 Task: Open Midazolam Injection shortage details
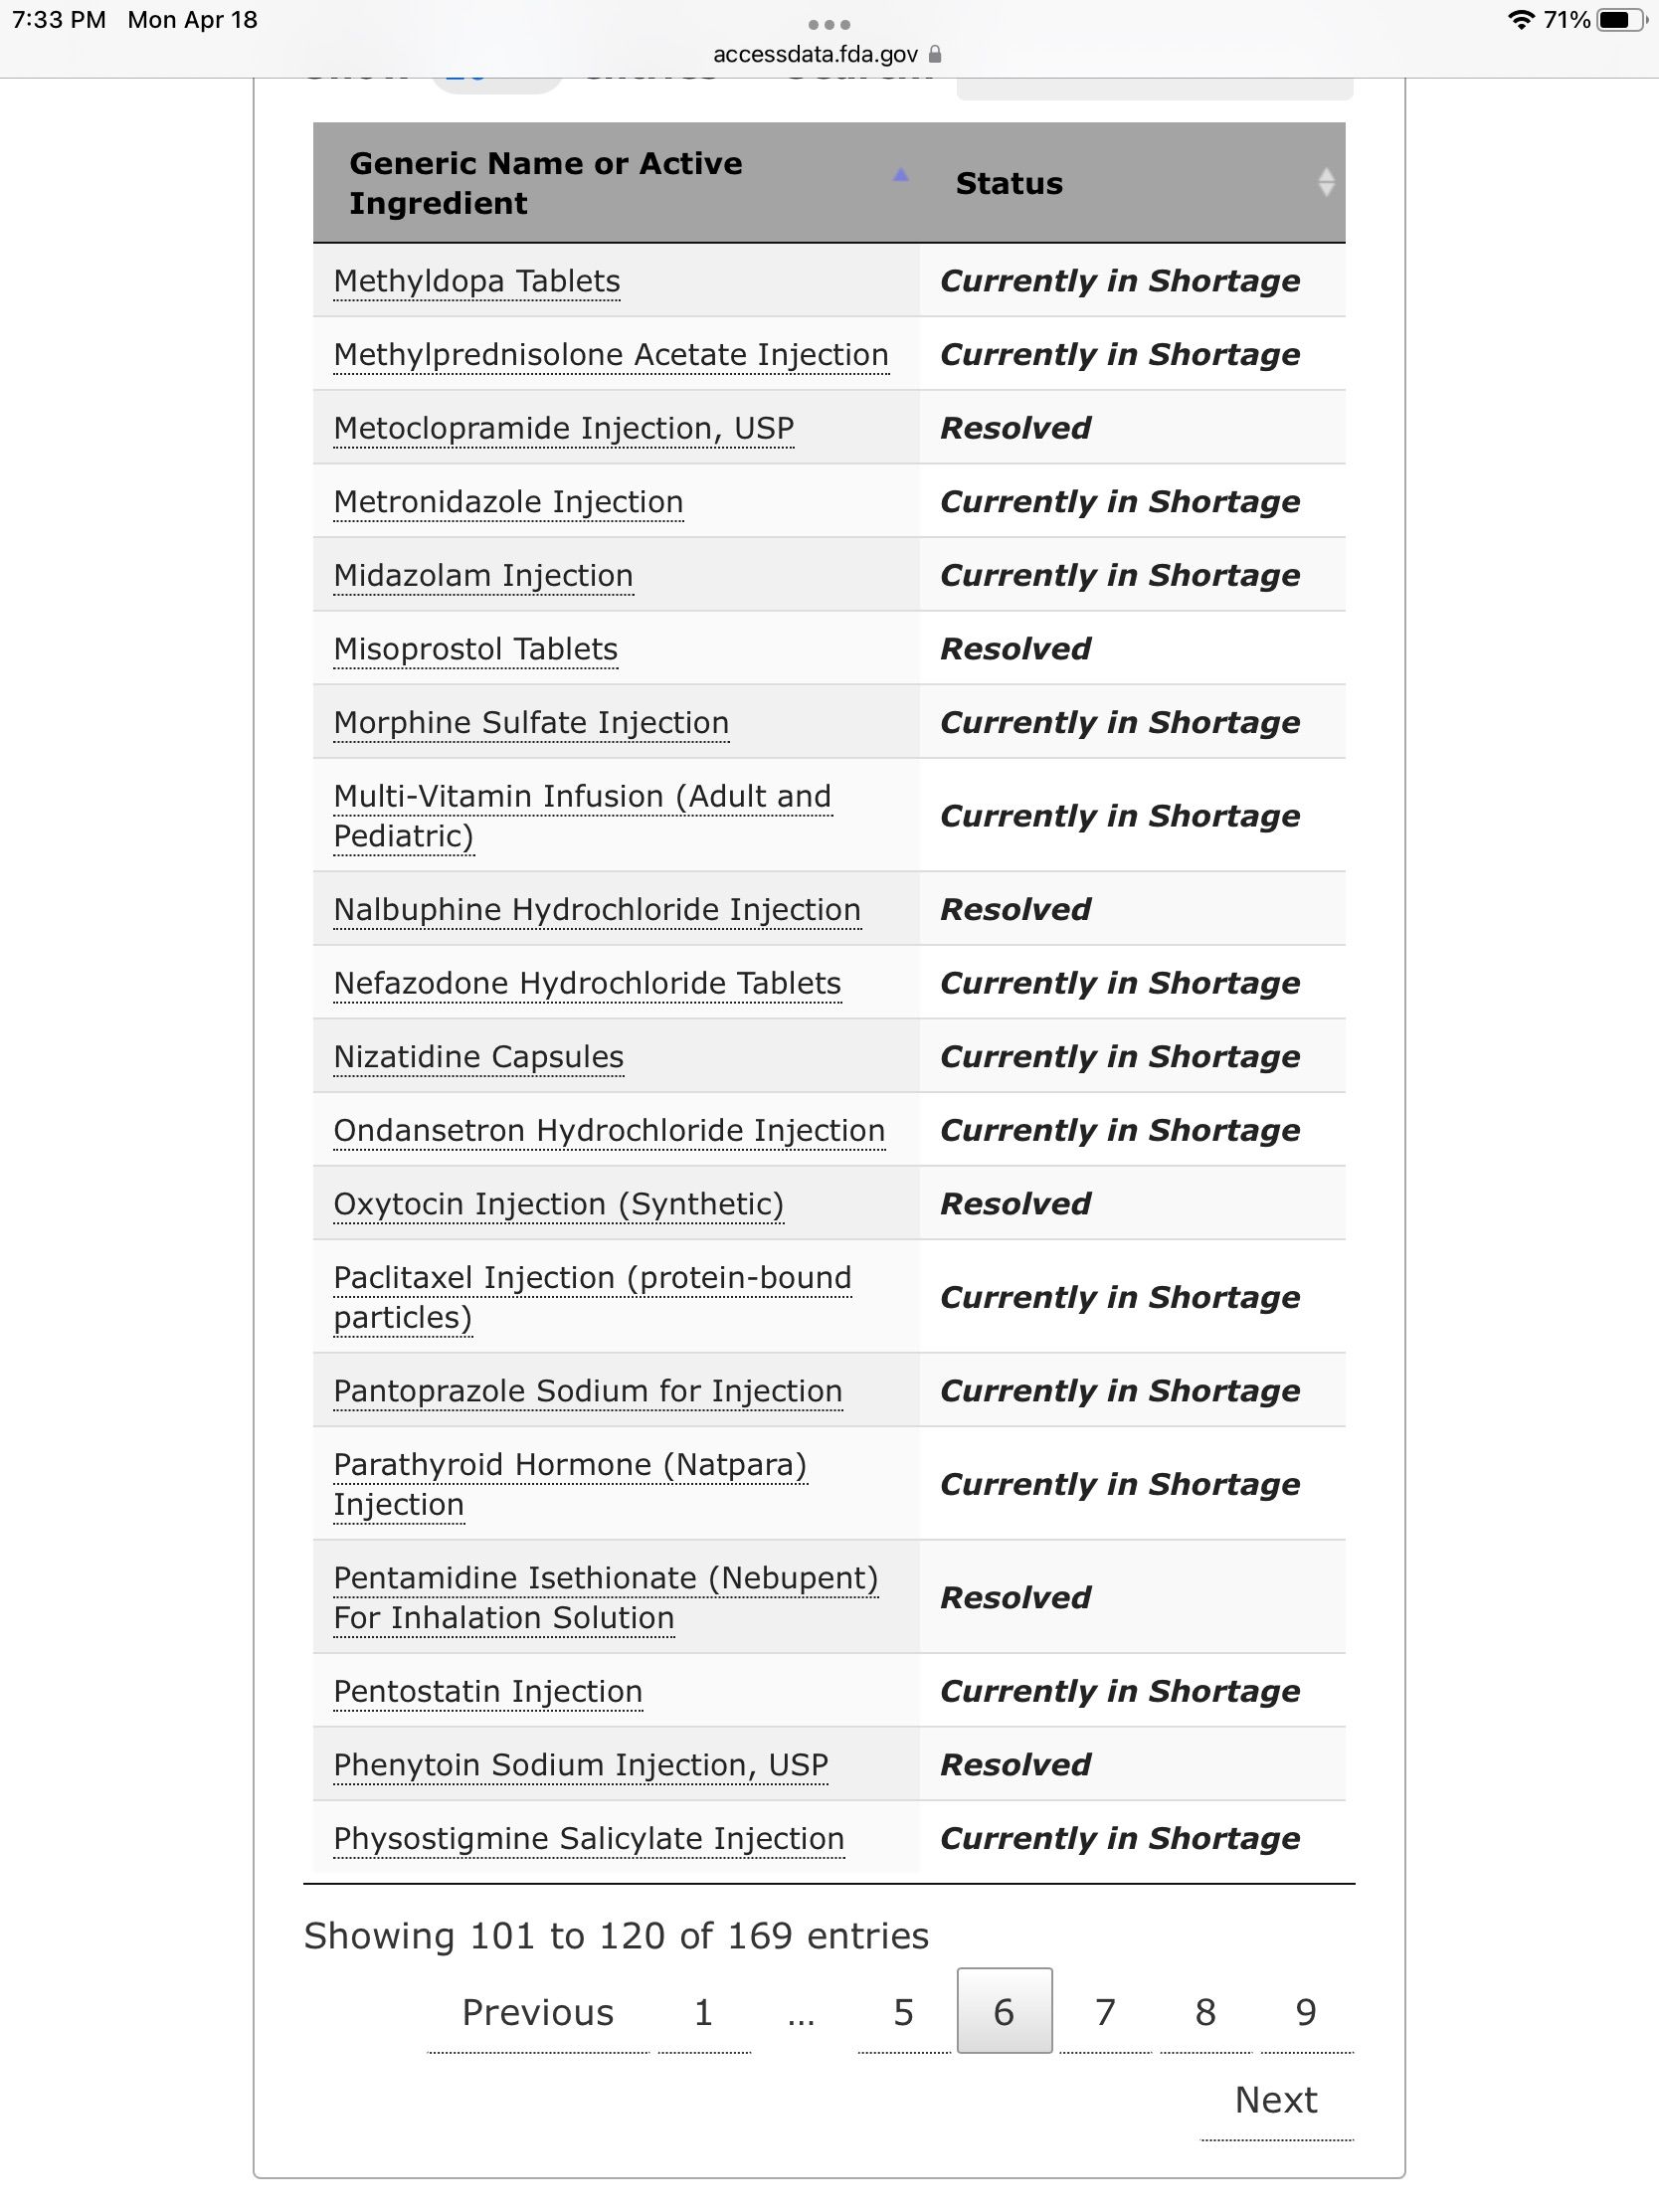click(483, 575)
